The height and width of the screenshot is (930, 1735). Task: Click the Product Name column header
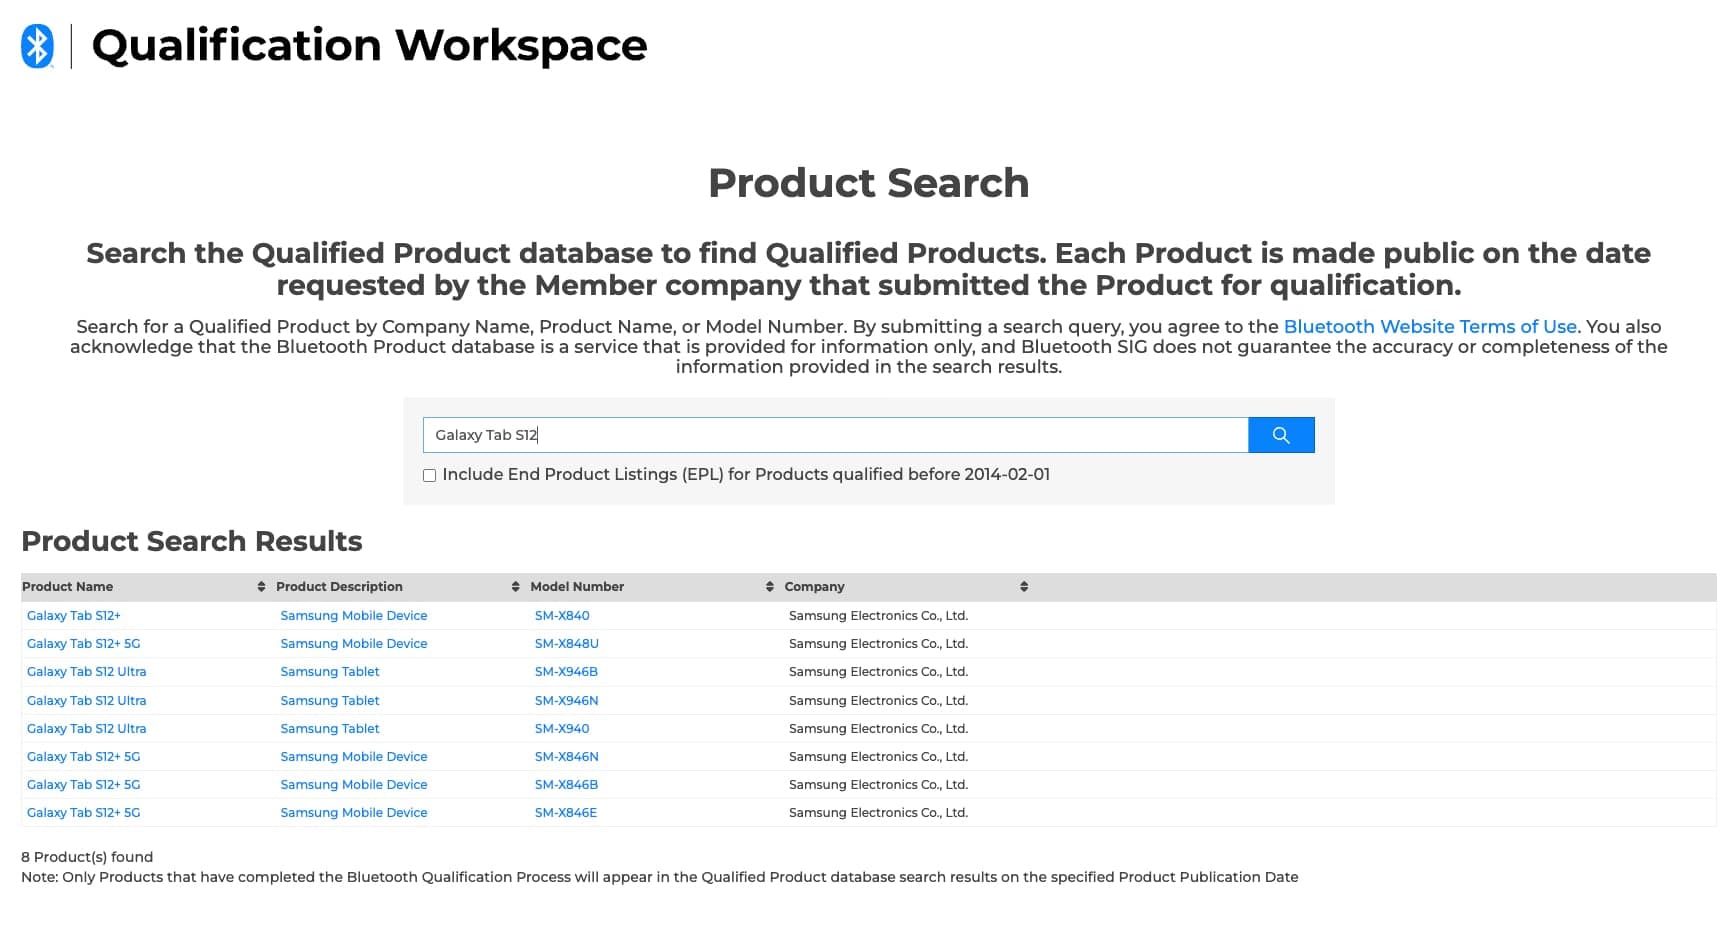(x=68, y=587)
